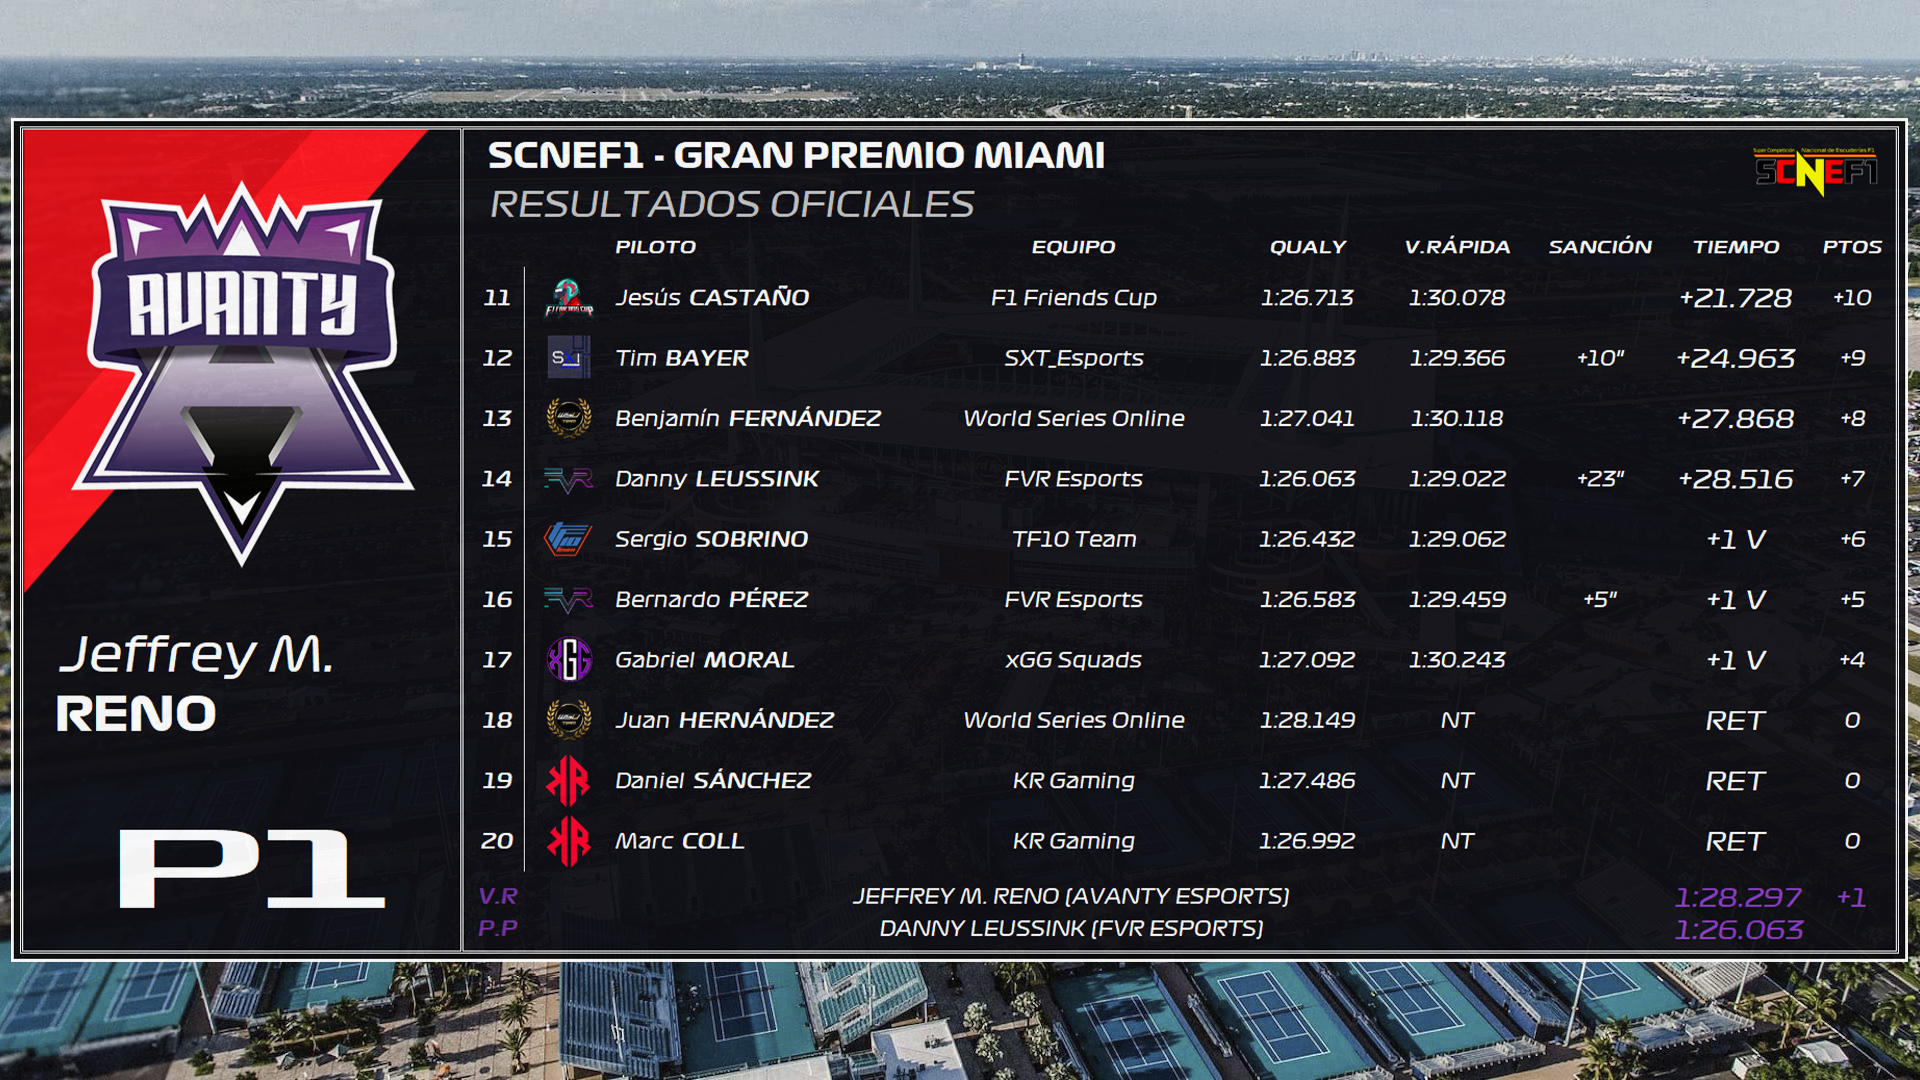The height and width of the screenshot is (1080, 1920).
Task: Select the EQUIPO column header
Action: pyautogui.click(x=1073, y=246)
